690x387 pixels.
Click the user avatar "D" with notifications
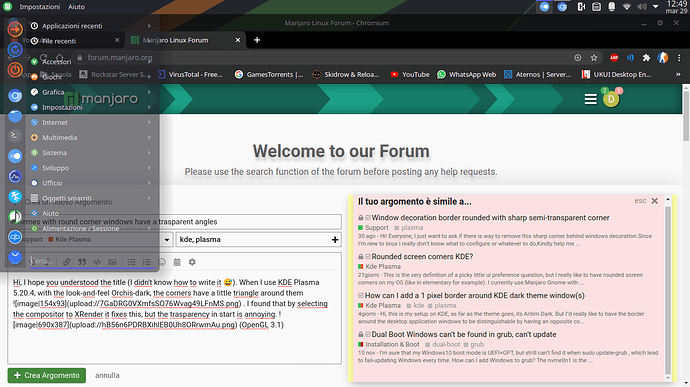coord(611,99)
